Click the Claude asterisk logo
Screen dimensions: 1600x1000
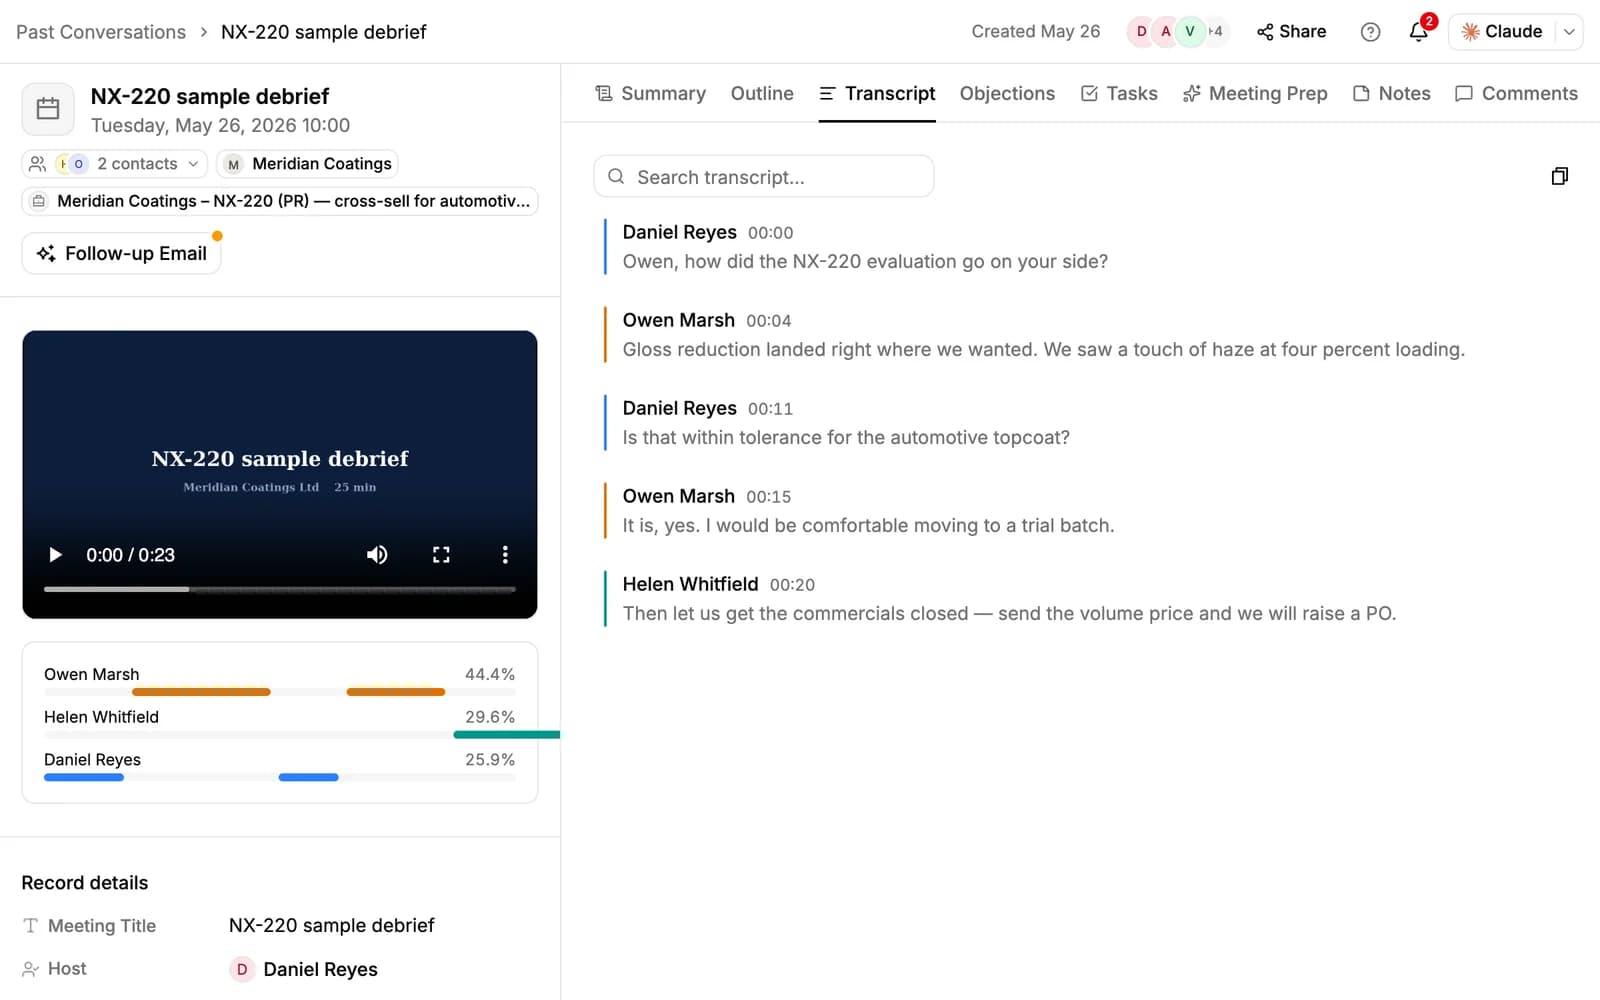(1470, 32)
